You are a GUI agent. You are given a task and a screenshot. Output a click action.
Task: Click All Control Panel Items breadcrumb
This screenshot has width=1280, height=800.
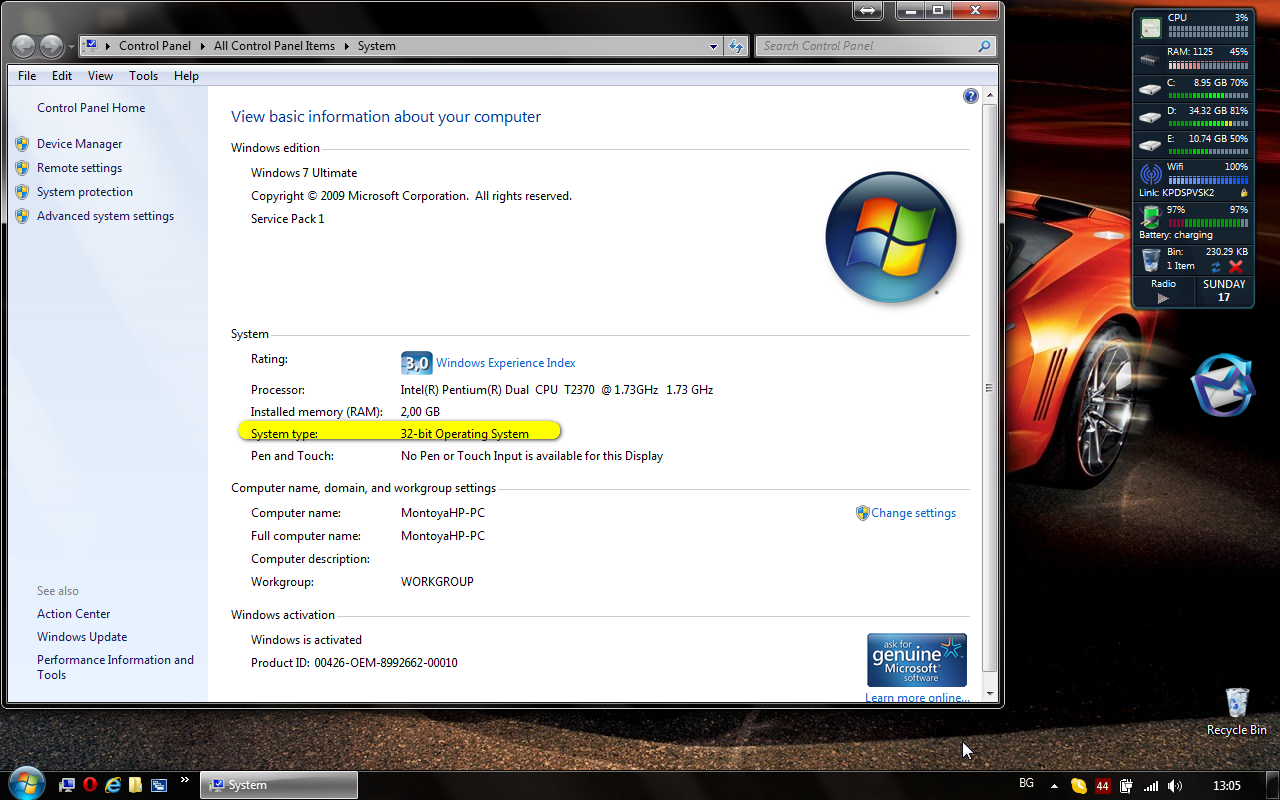[x=275, y=46]
